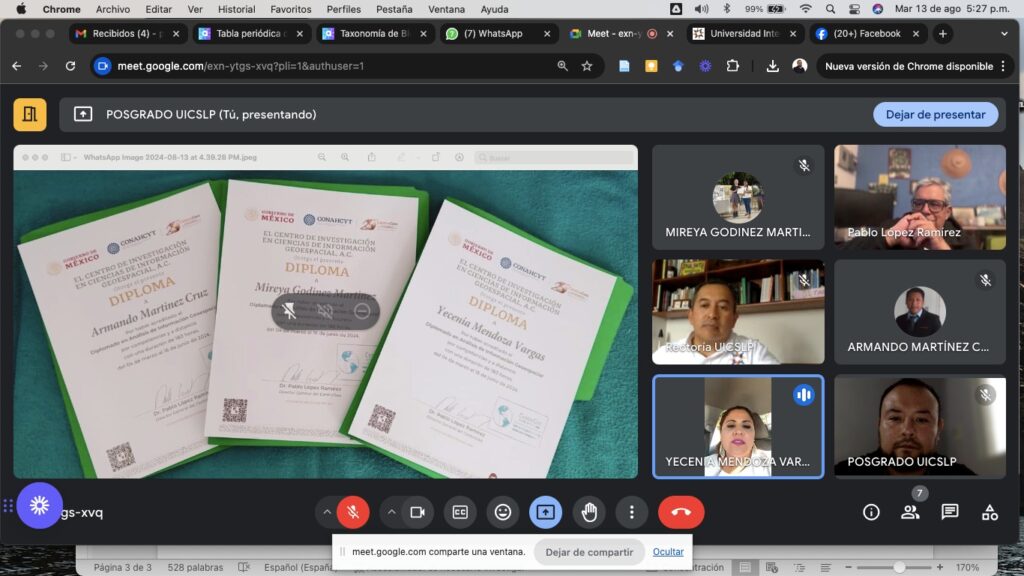This screenshot has width=1024, height=576.
Task: Select Pablo Lopez Ramirez video tile
Action: pos(920,197)
